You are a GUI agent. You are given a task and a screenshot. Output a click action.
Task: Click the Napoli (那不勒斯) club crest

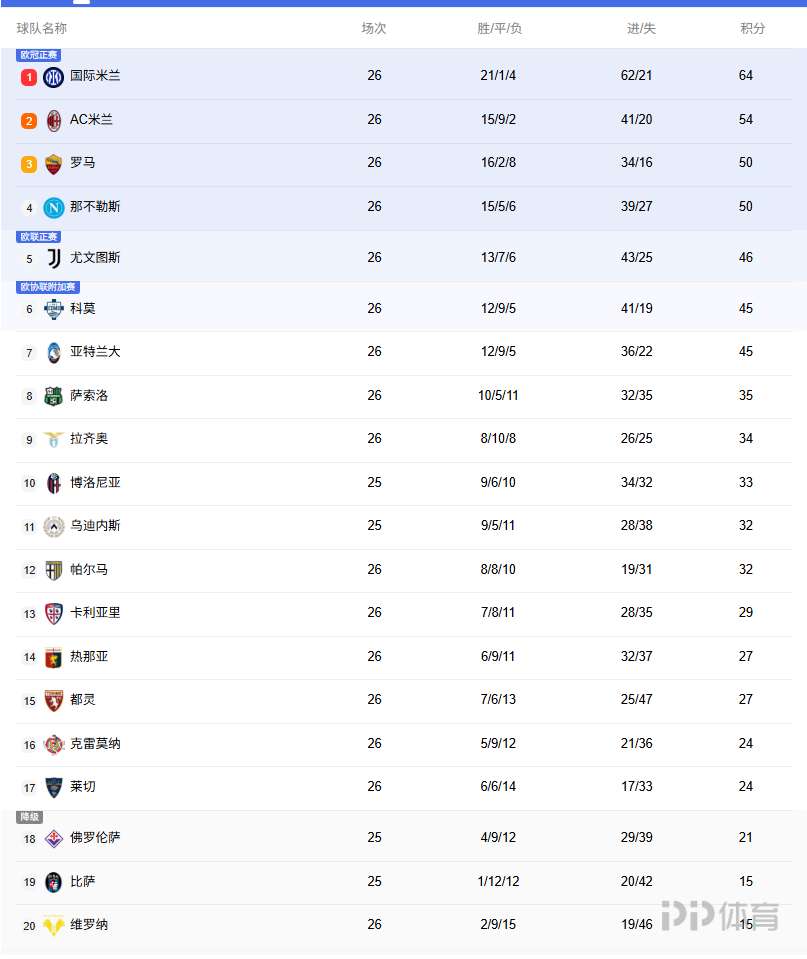54,208
